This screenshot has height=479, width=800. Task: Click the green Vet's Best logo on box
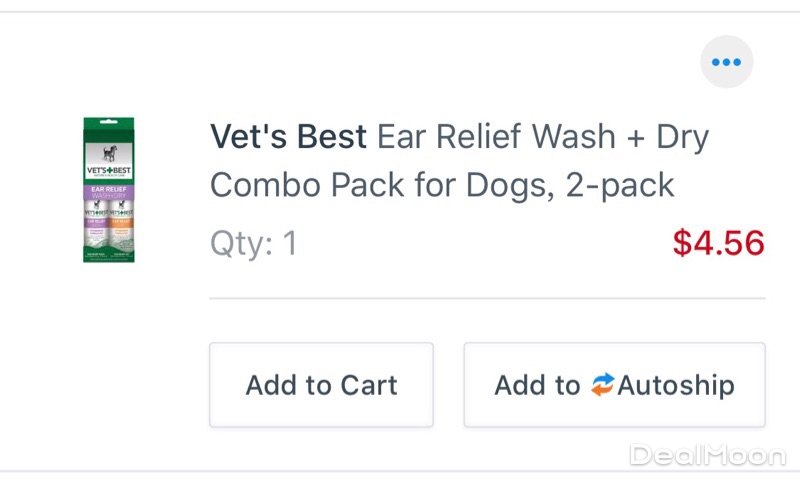coord(110,171)
